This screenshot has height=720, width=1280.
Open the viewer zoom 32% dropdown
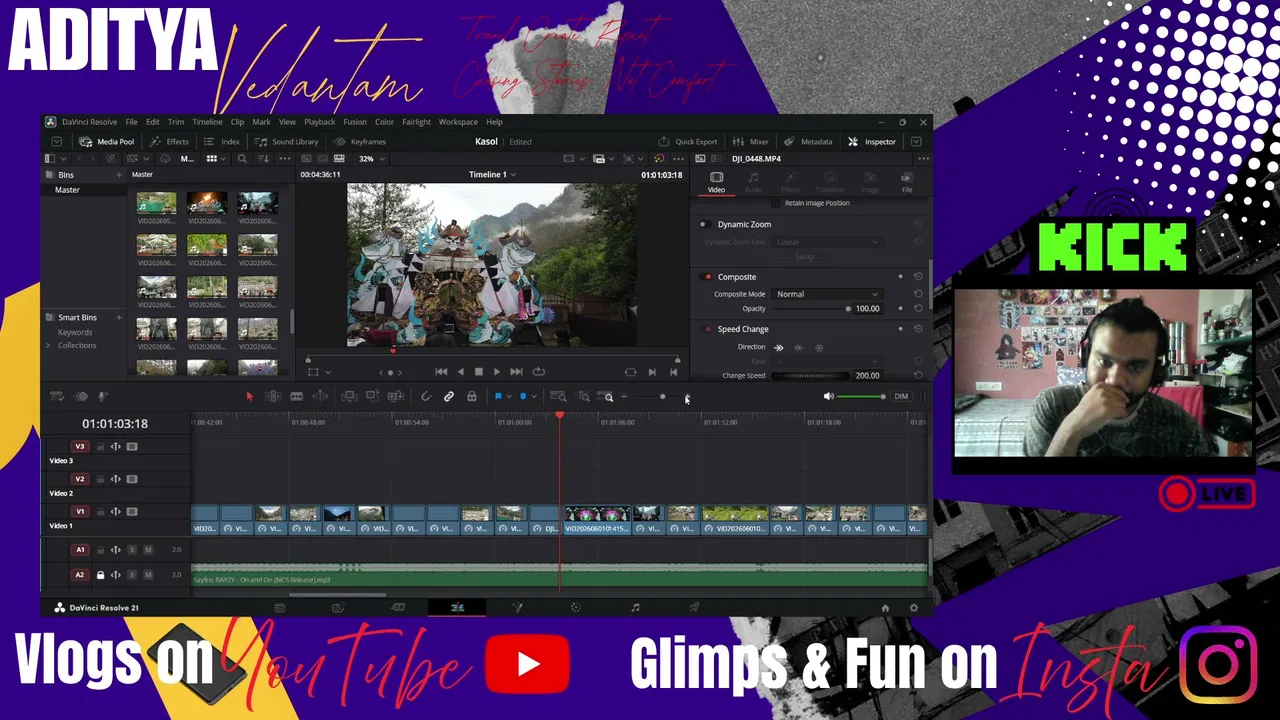(370, 159)
